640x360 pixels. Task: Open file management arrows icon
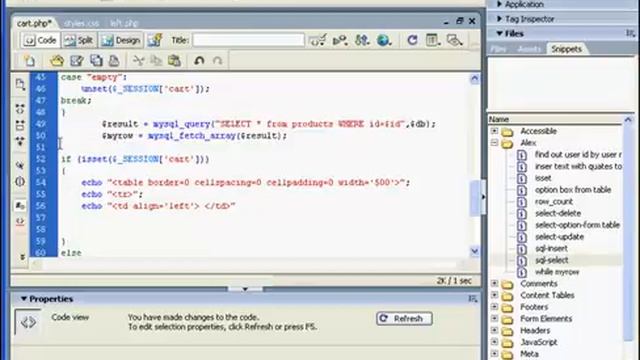coord(362,40)
